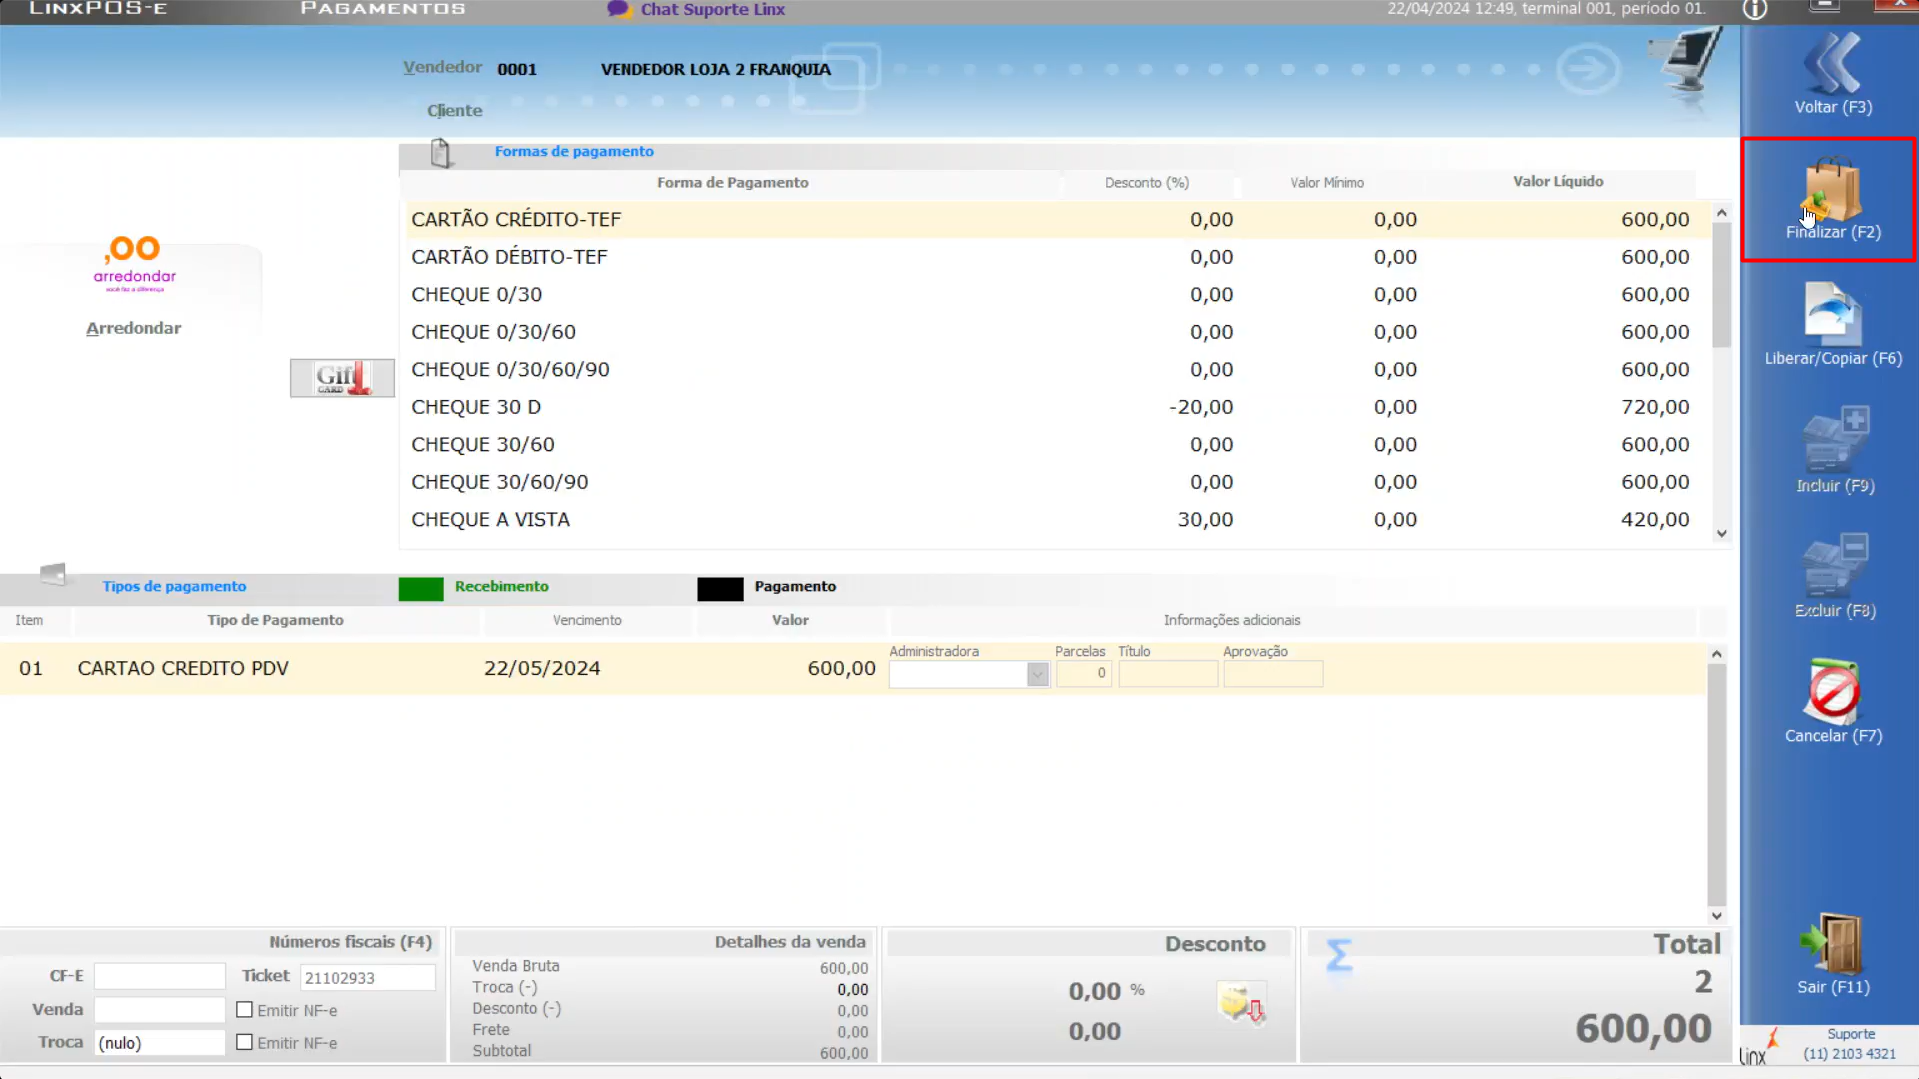
Task: Check Emitir NF-e in the Venda row
Action: [x=244, y=1010]
